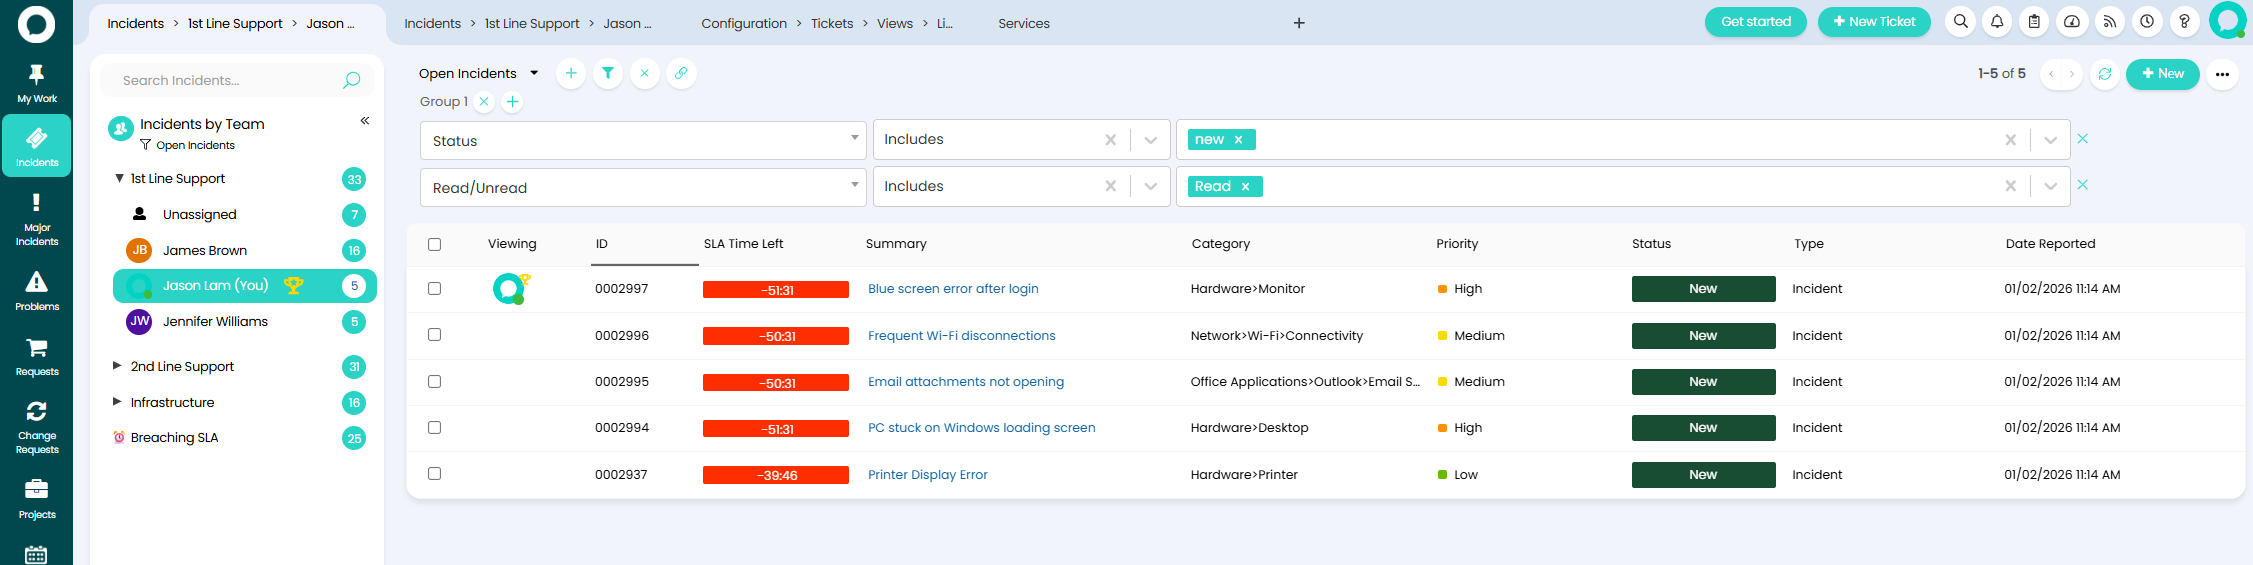
Task: Refresh the incidents list
Action: [x=2105, y=74]
